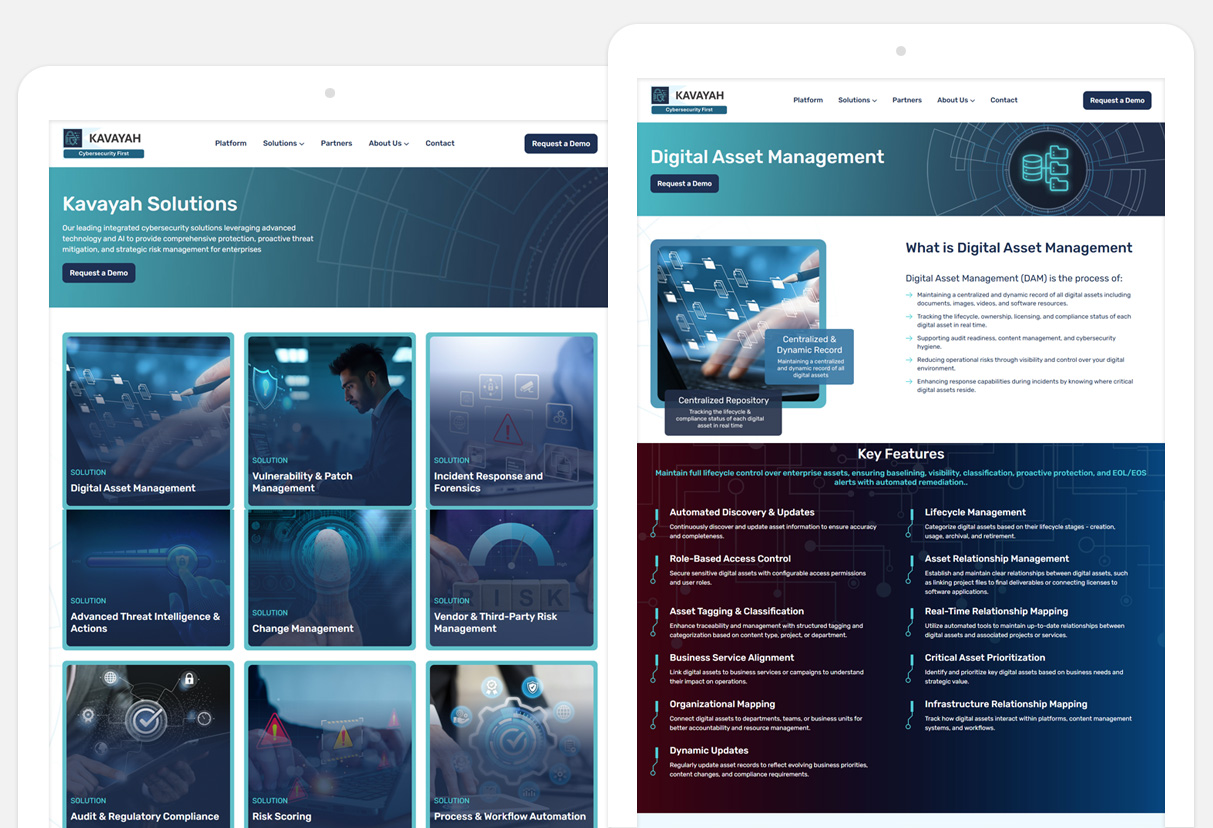Image resolution: width=1213 pixels, height=828 pixels.
Task: Click the Critical Asset Prioritization heading
Action: coord(985,658)
